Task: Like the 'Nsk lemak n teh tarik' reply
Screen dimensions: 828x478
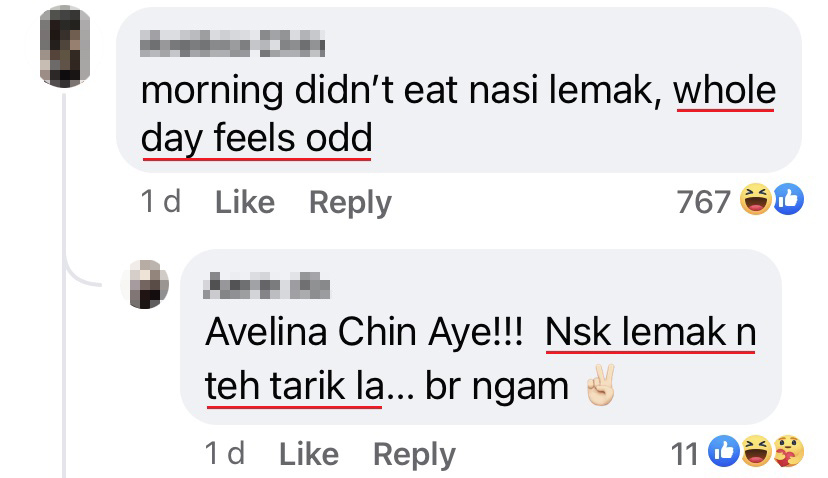Action: point(309,454)
